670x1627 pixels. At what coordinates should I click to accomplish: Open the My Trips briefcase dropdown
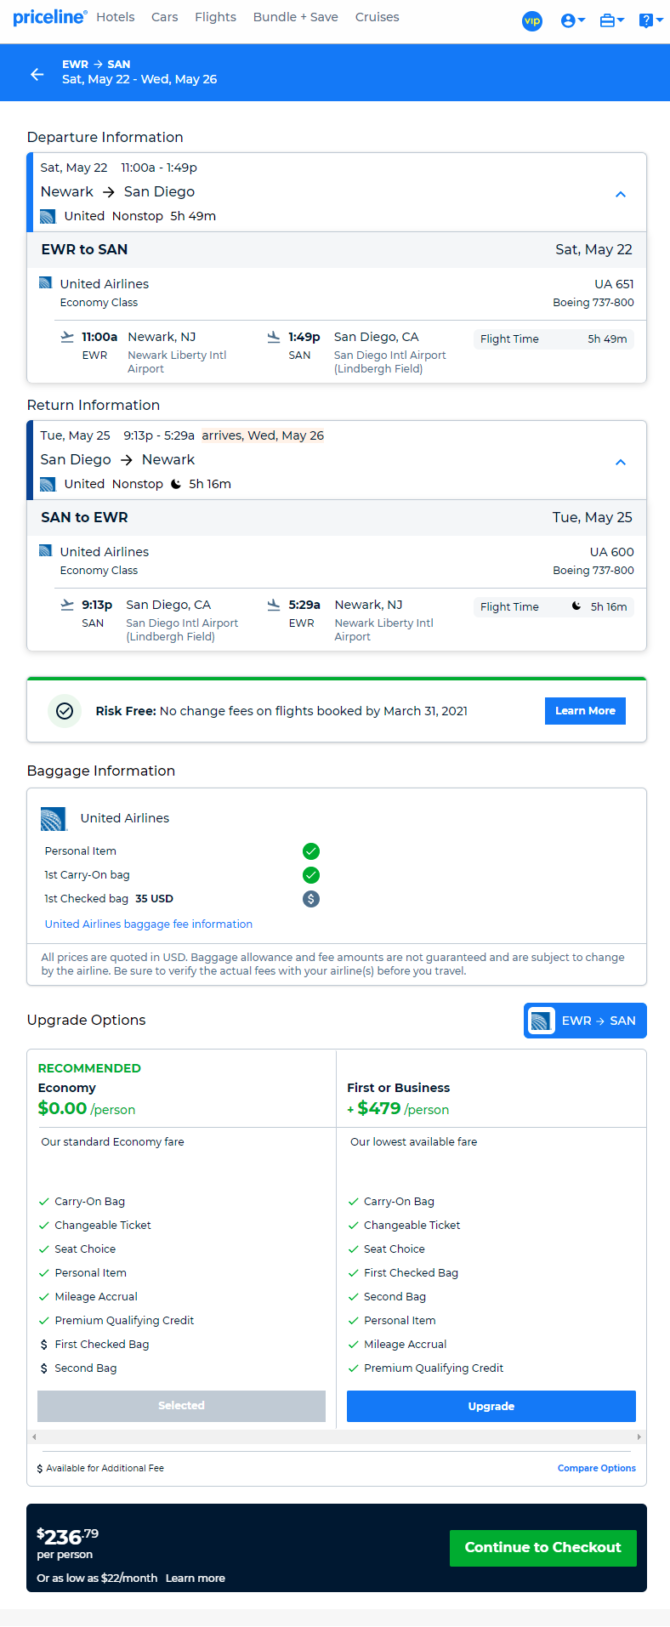pyautogui.click(x=611, y=20)
